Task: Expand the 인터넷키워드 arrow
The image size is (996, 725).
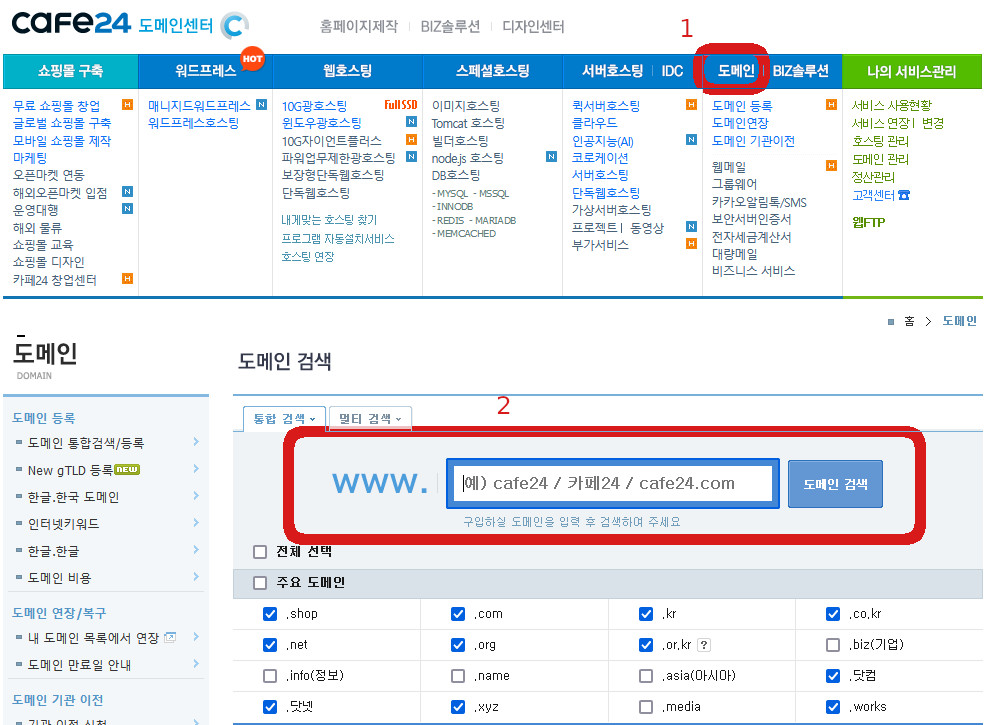Action: [196, 523]
